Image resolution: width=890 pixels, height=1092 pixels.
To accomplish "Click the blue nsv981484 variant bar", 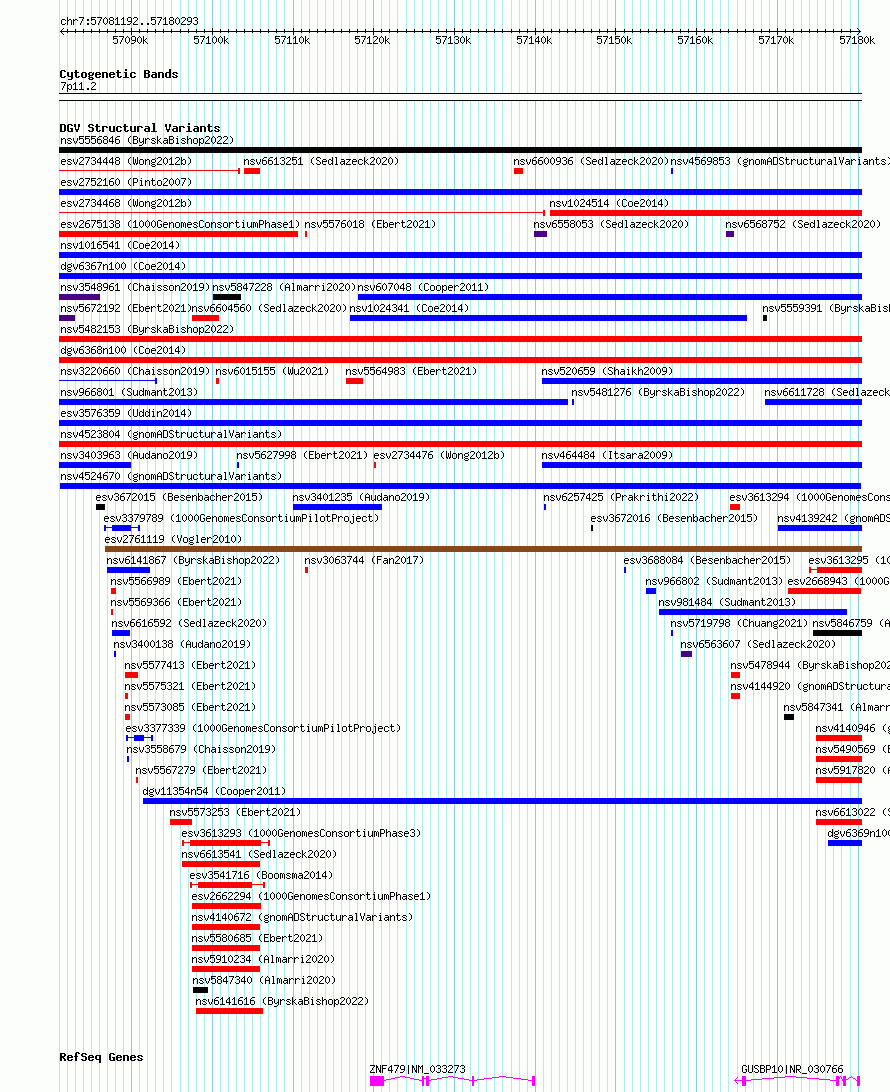I will coord(753,612).
